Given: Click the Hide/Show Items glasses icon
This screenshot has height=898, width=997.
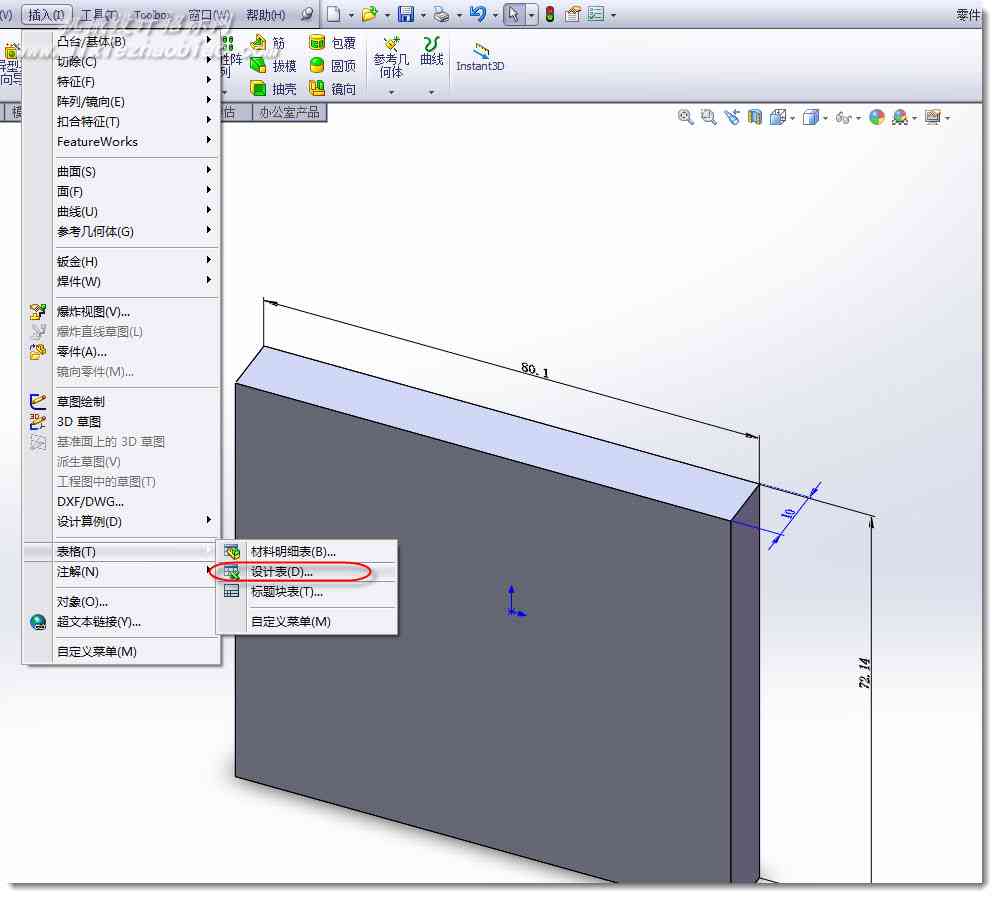Looking at the screenshot, I should tap(844, 118).
